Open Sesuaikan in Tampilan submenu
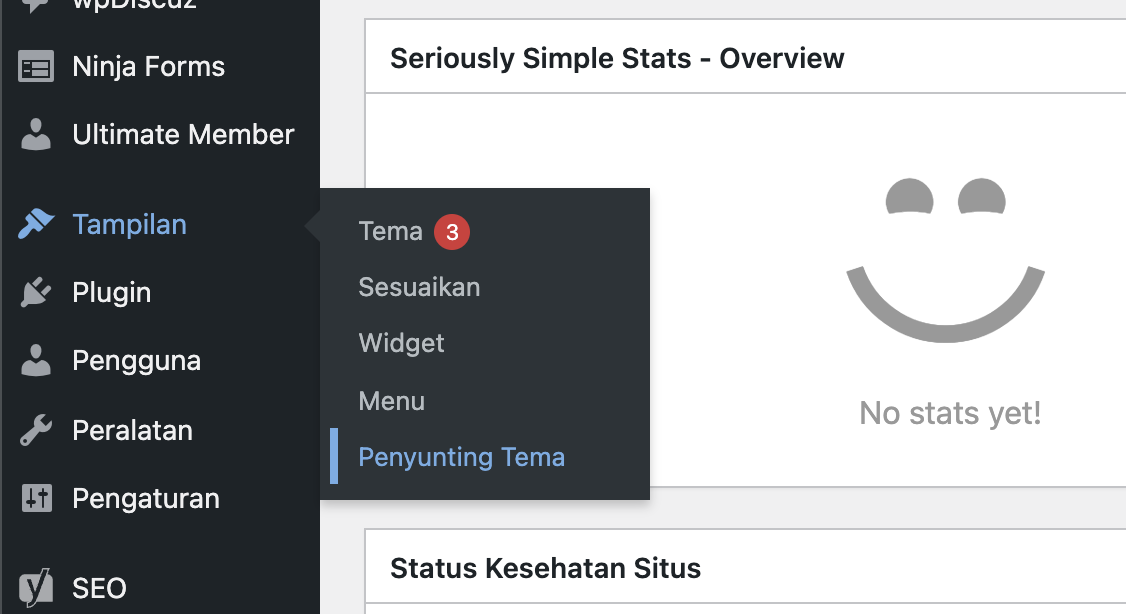The width and height of the screenshot is (1126, 614). tap(419, 288)
